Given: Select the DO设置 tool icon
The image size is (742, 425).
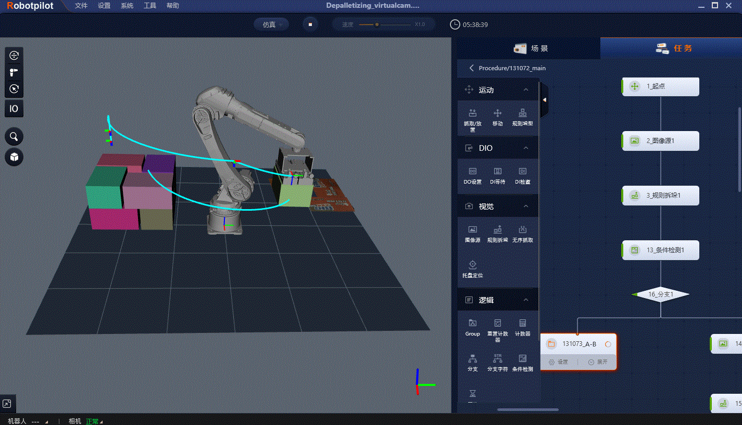Looking at the screenshot, I should coord(472,176).
